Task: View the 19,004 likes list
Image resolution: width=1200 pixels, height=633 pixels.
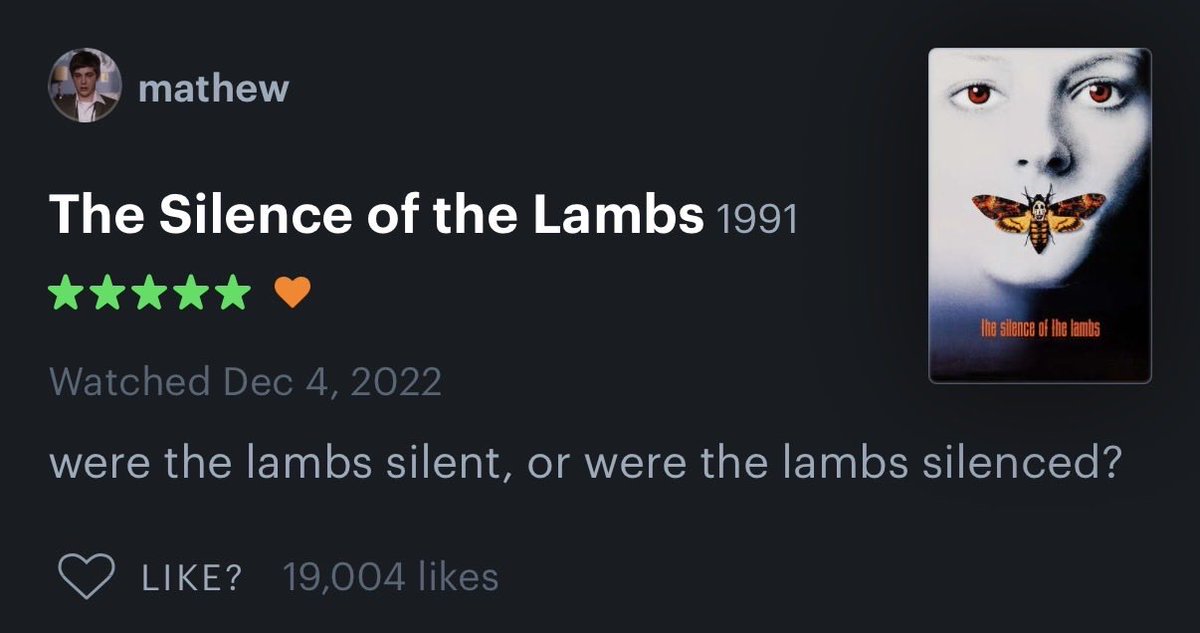Action: [x=390, y=577]
